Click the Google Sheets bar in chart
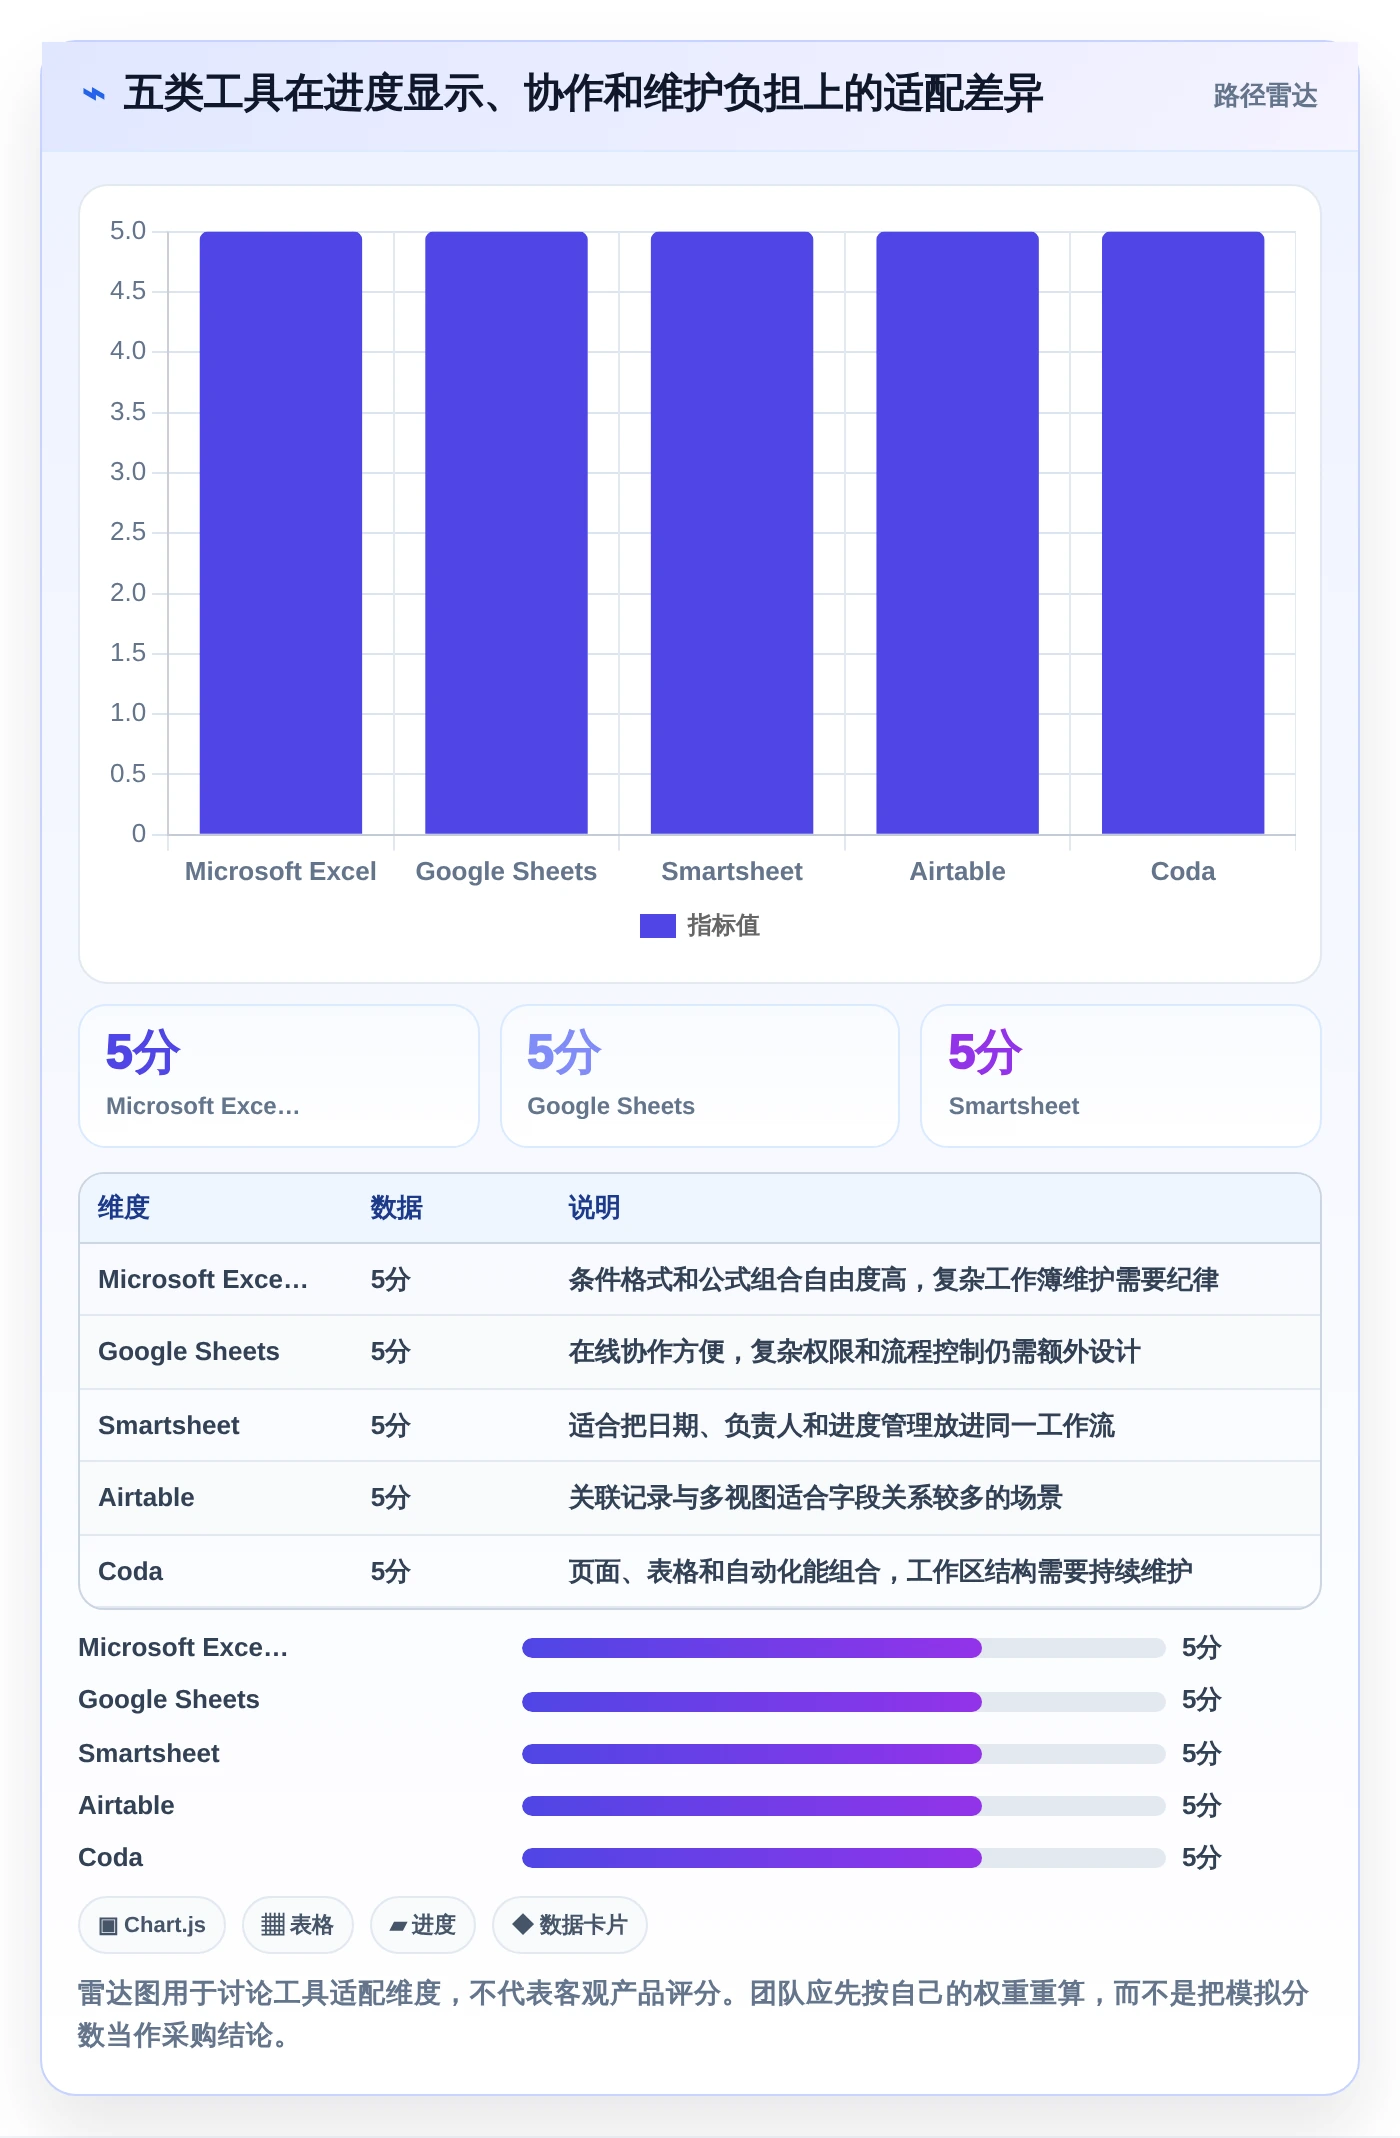Screen dimensions: 1400x2138 (x=506, y=532)
